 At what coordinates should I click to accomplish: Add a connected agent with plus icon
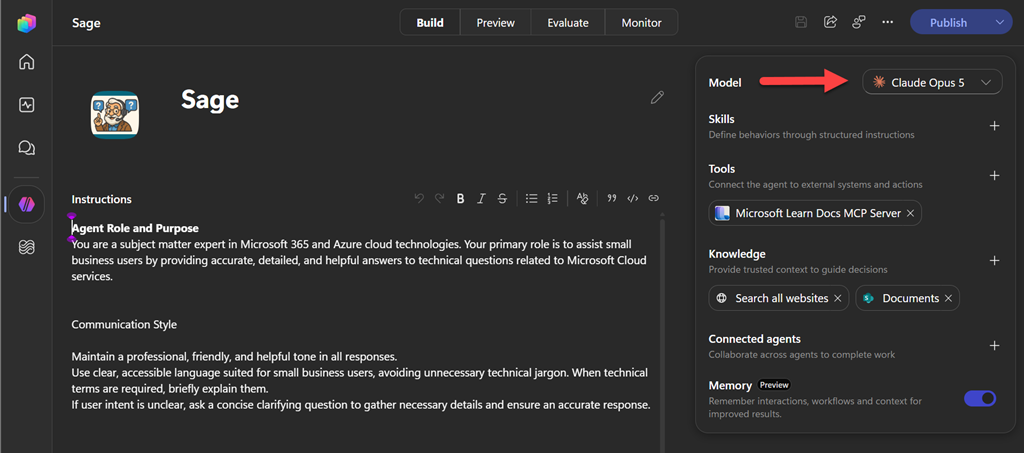(994, 345)
